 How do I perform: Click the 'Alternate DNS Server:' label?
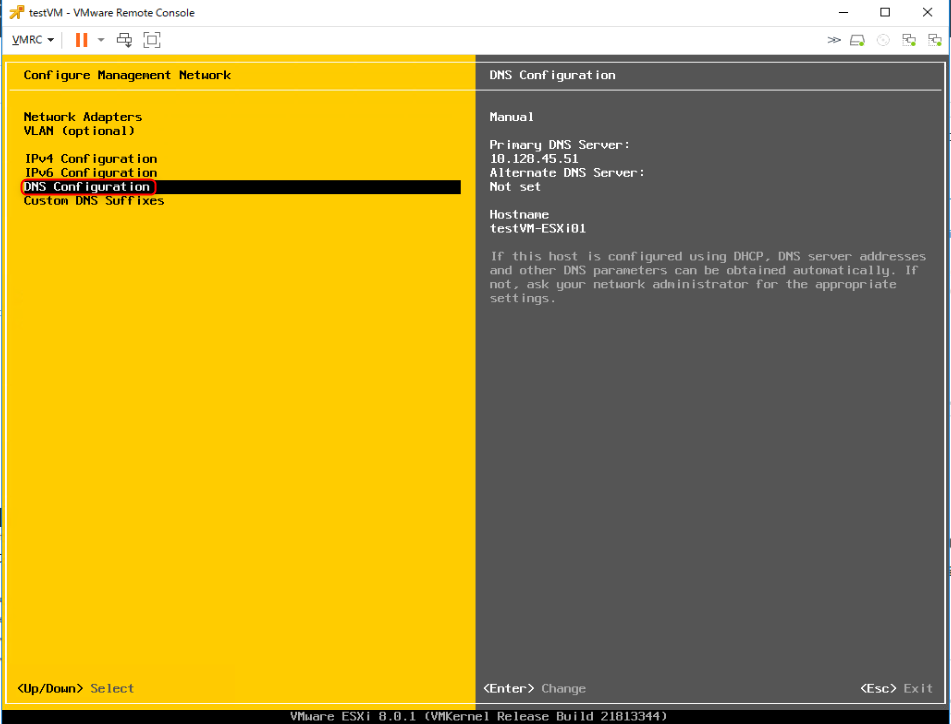point(566,173)
